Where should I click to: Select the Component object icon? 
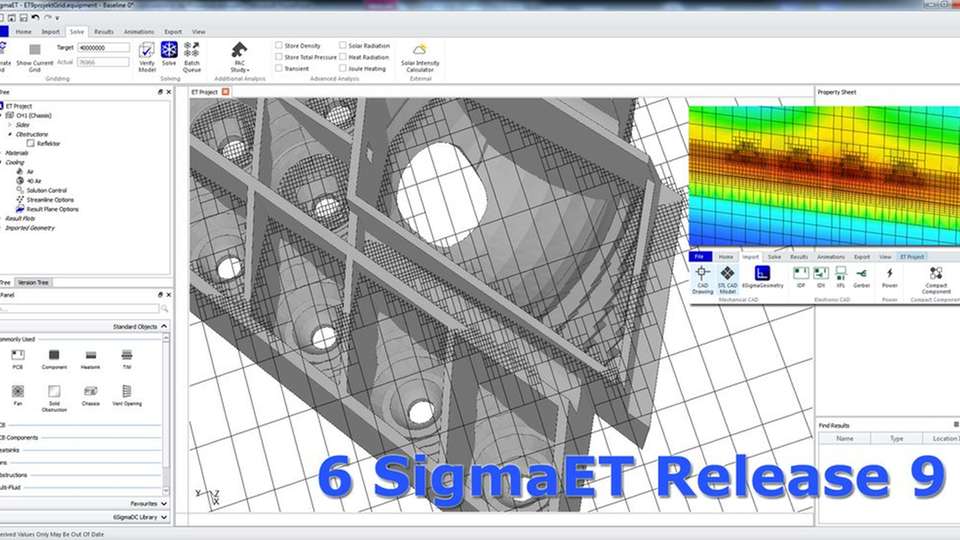coord(54,354)
